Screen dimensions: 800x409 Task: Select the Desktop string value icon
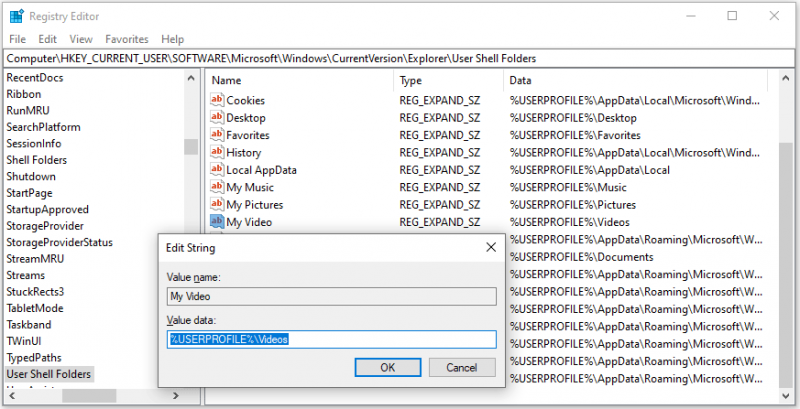217,117
